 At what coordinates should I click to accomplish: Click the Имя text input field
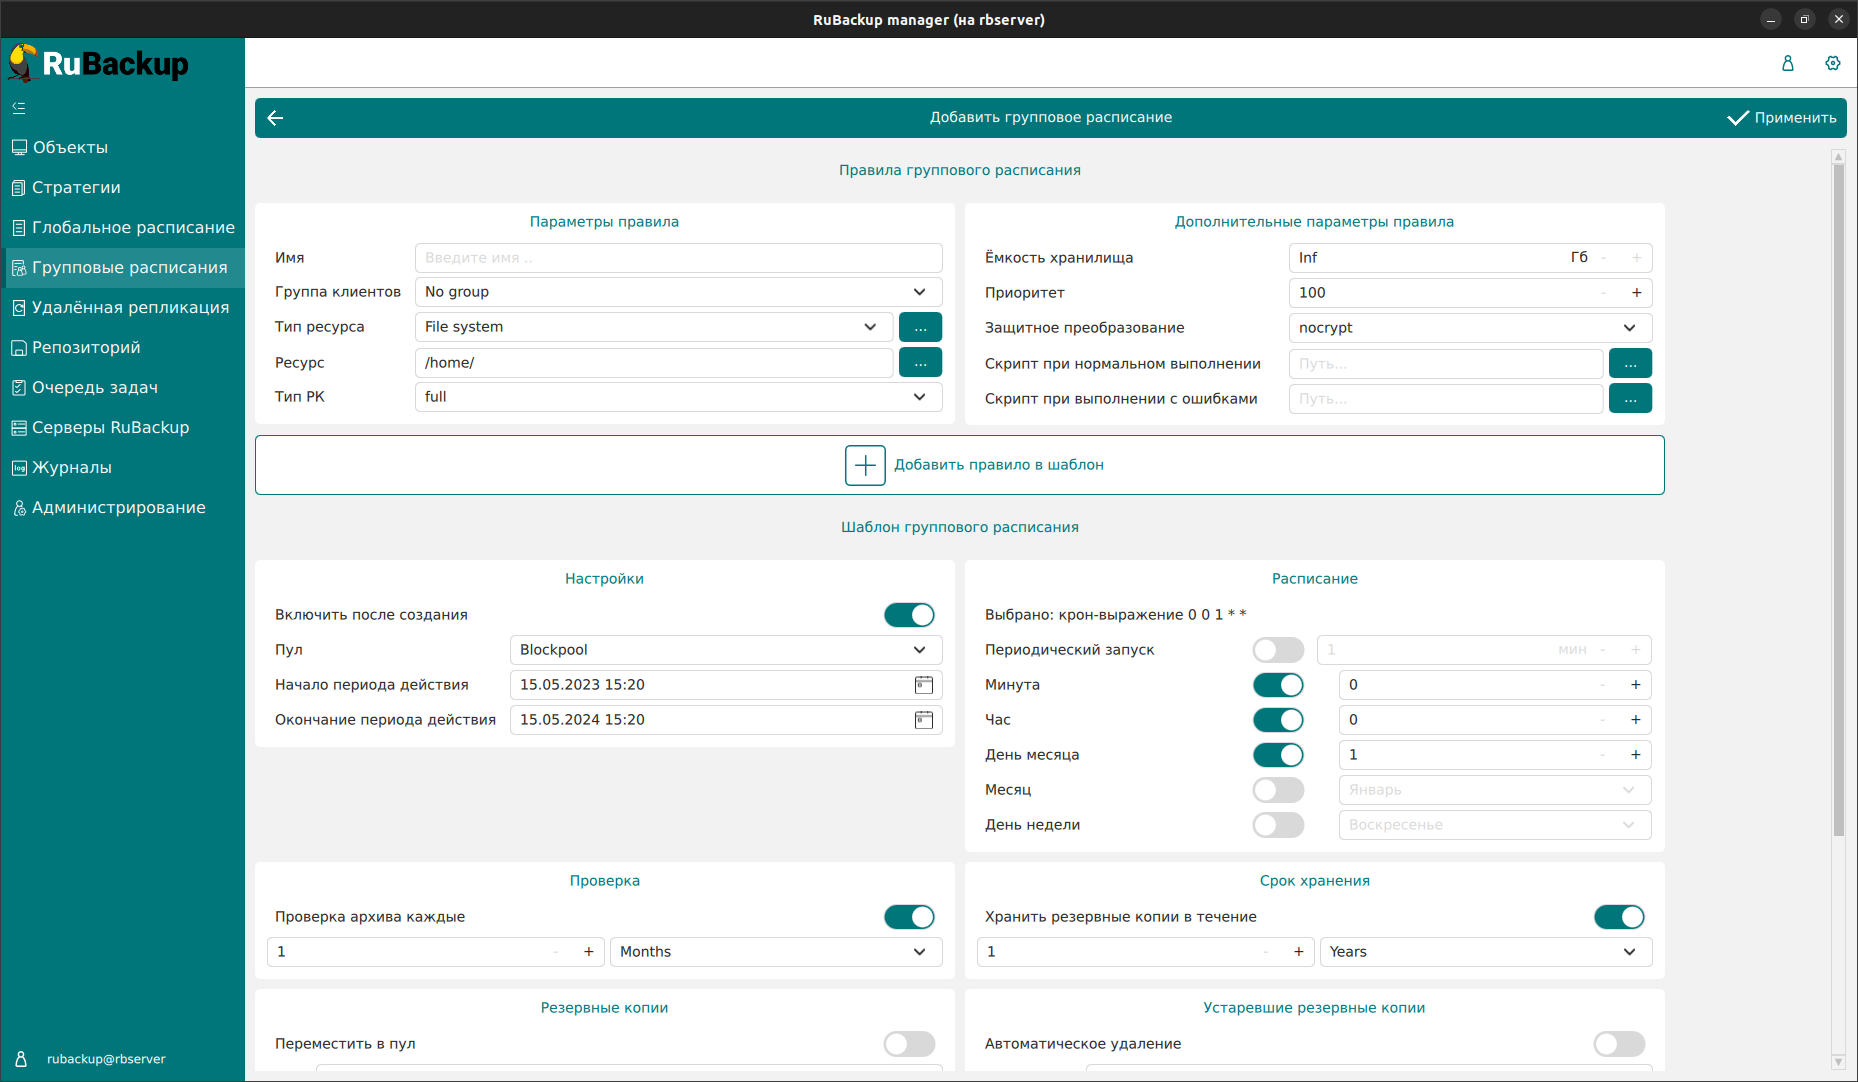(678, 258)
